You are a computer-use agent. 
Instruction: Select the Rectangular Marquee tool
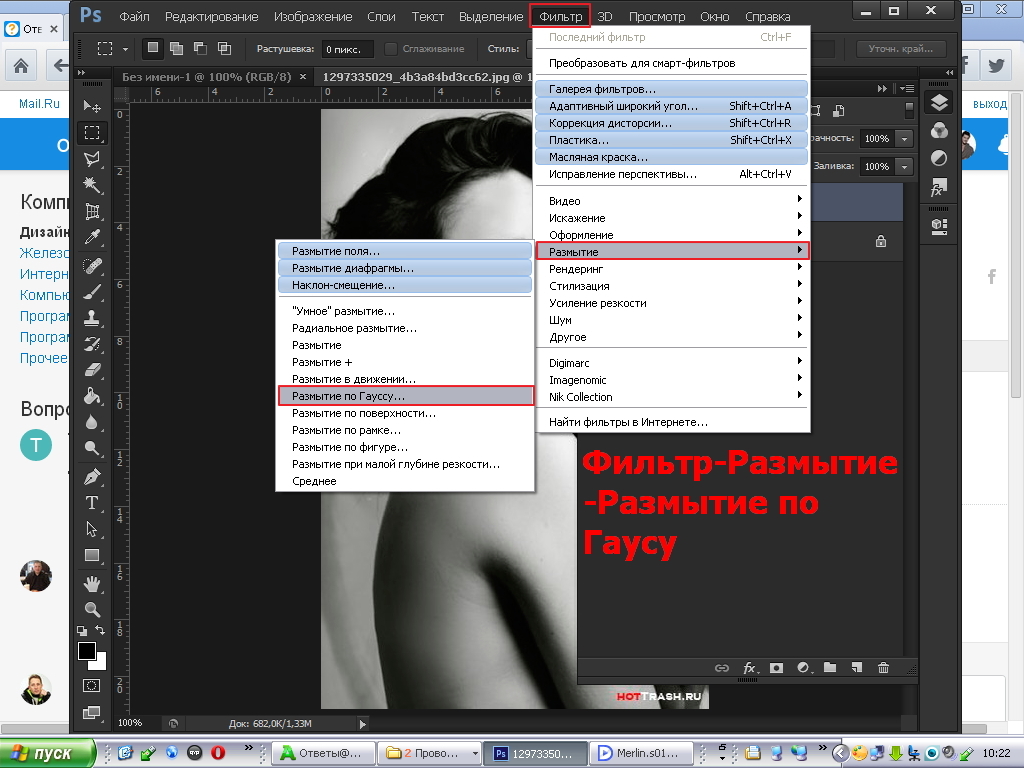92,133
